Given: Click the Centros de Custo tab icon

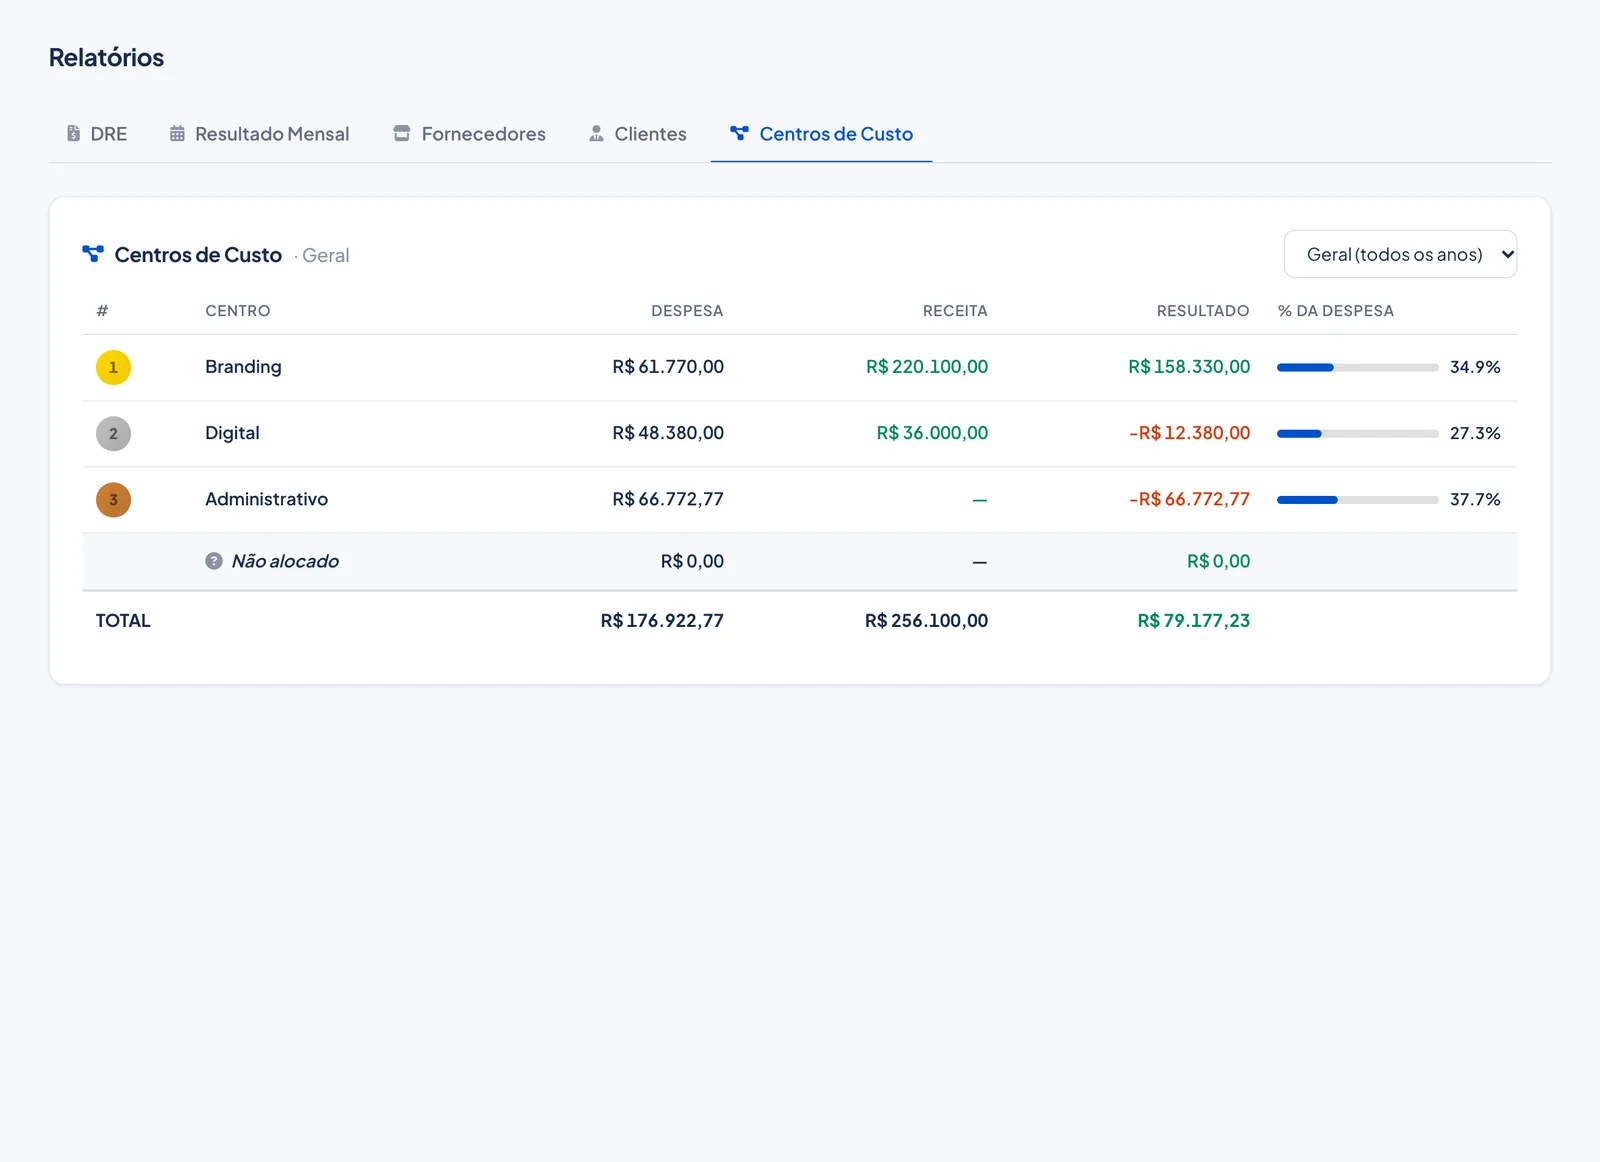Looking at the screenshot, I should (x=739, y=133).
